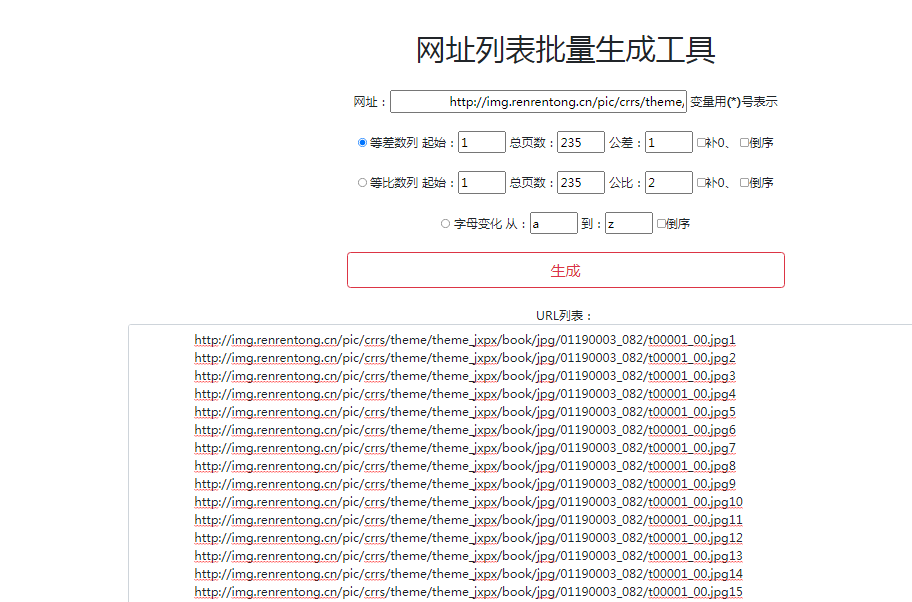Click the arithmetic 起始 start value field
The height and width of the screenshot is (602, 912).
point(480,142)
